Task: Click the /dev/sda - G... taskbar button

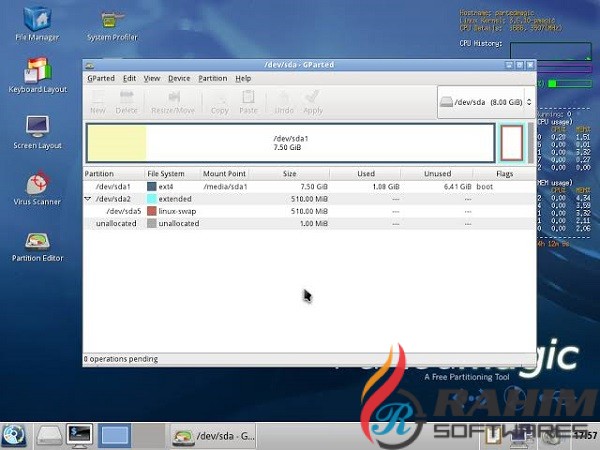Action: click(213, 436)
